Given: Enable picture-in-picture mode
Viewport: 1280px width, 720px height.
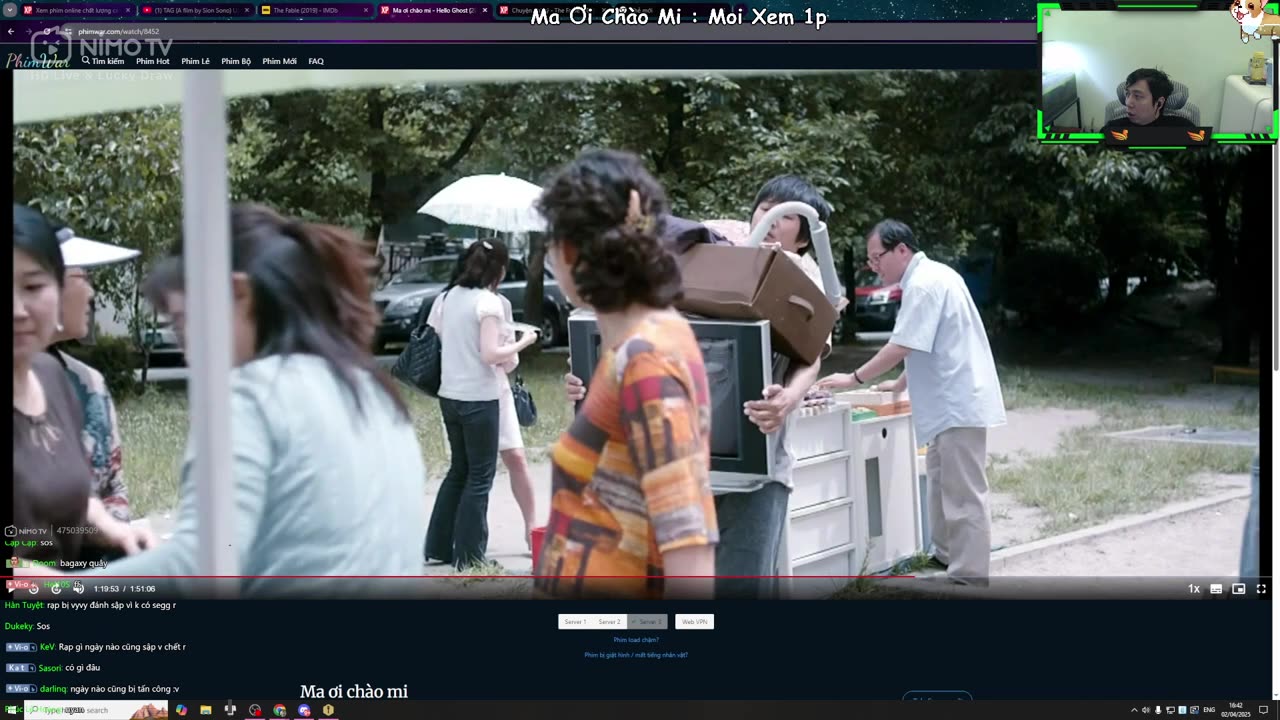Looking at the screenshot, I should [1238, 589].
